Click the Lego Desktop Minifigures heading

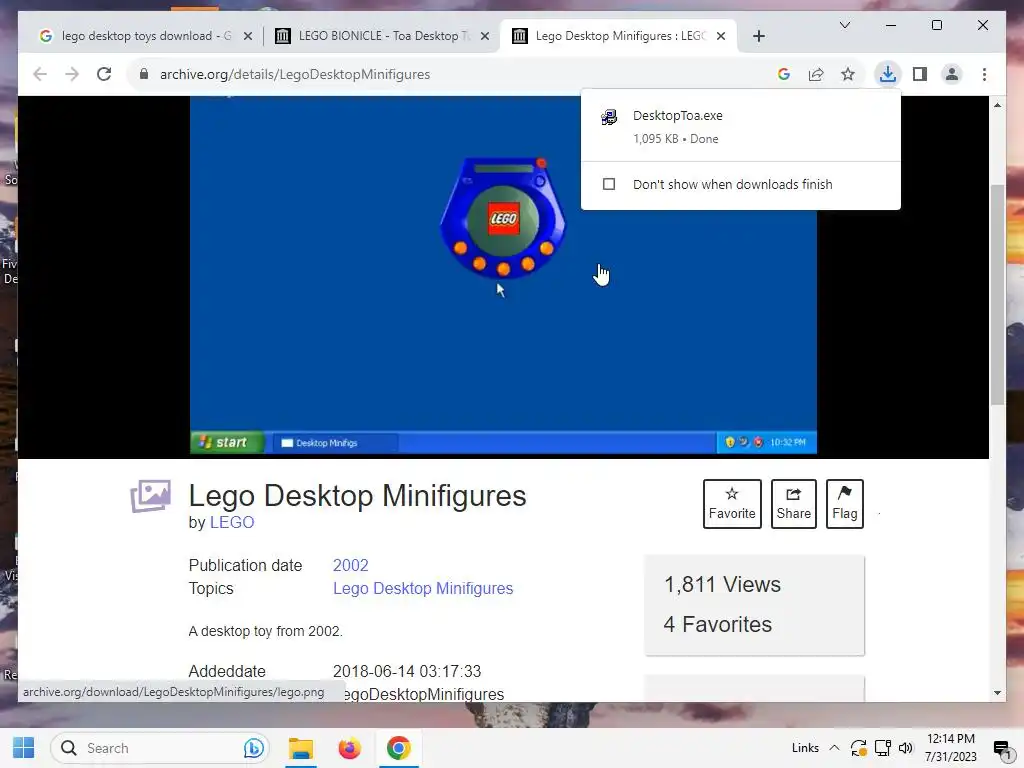coord(357,496)
